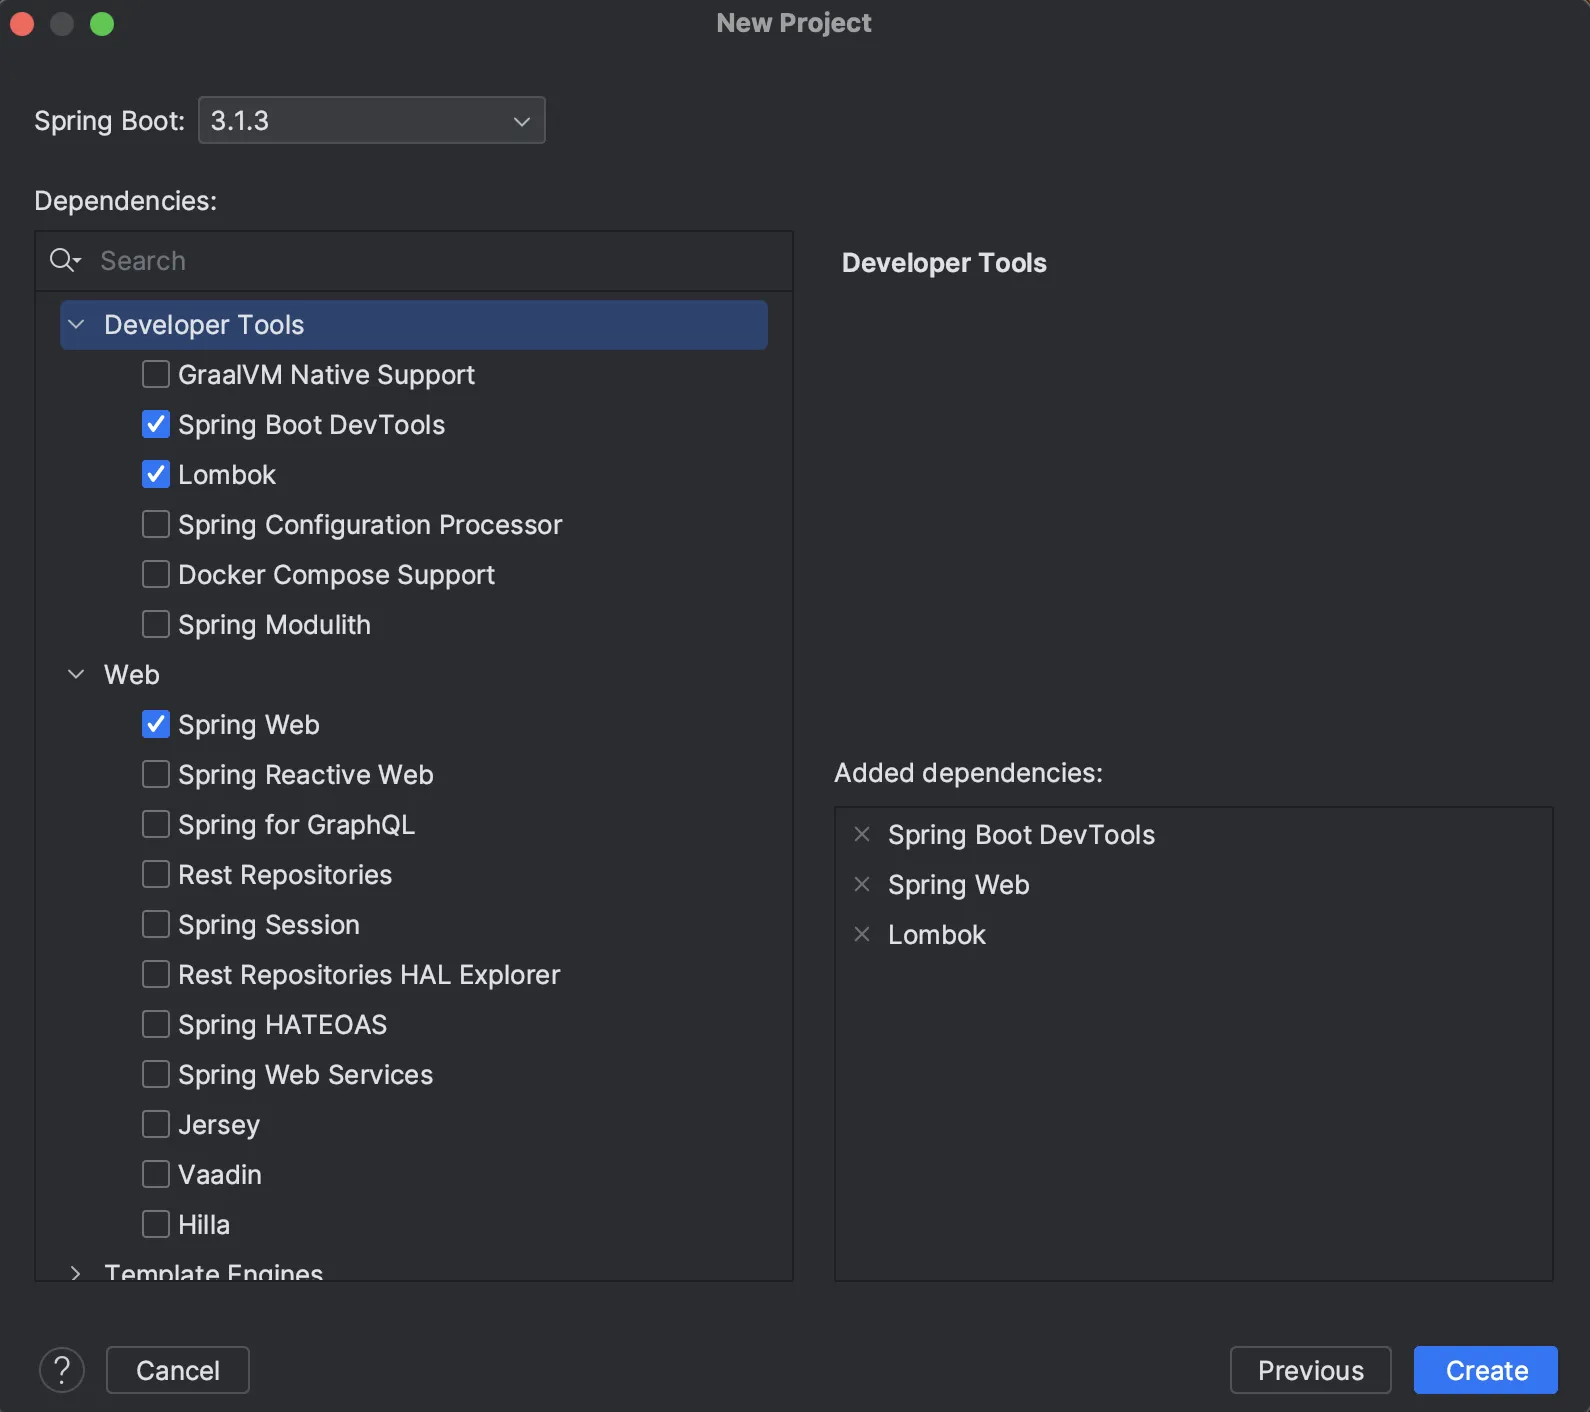Viewport: 1590px width, 1412px height.
Task: Click the Spring for GraphQL label
Action: [x=297, y=825]
